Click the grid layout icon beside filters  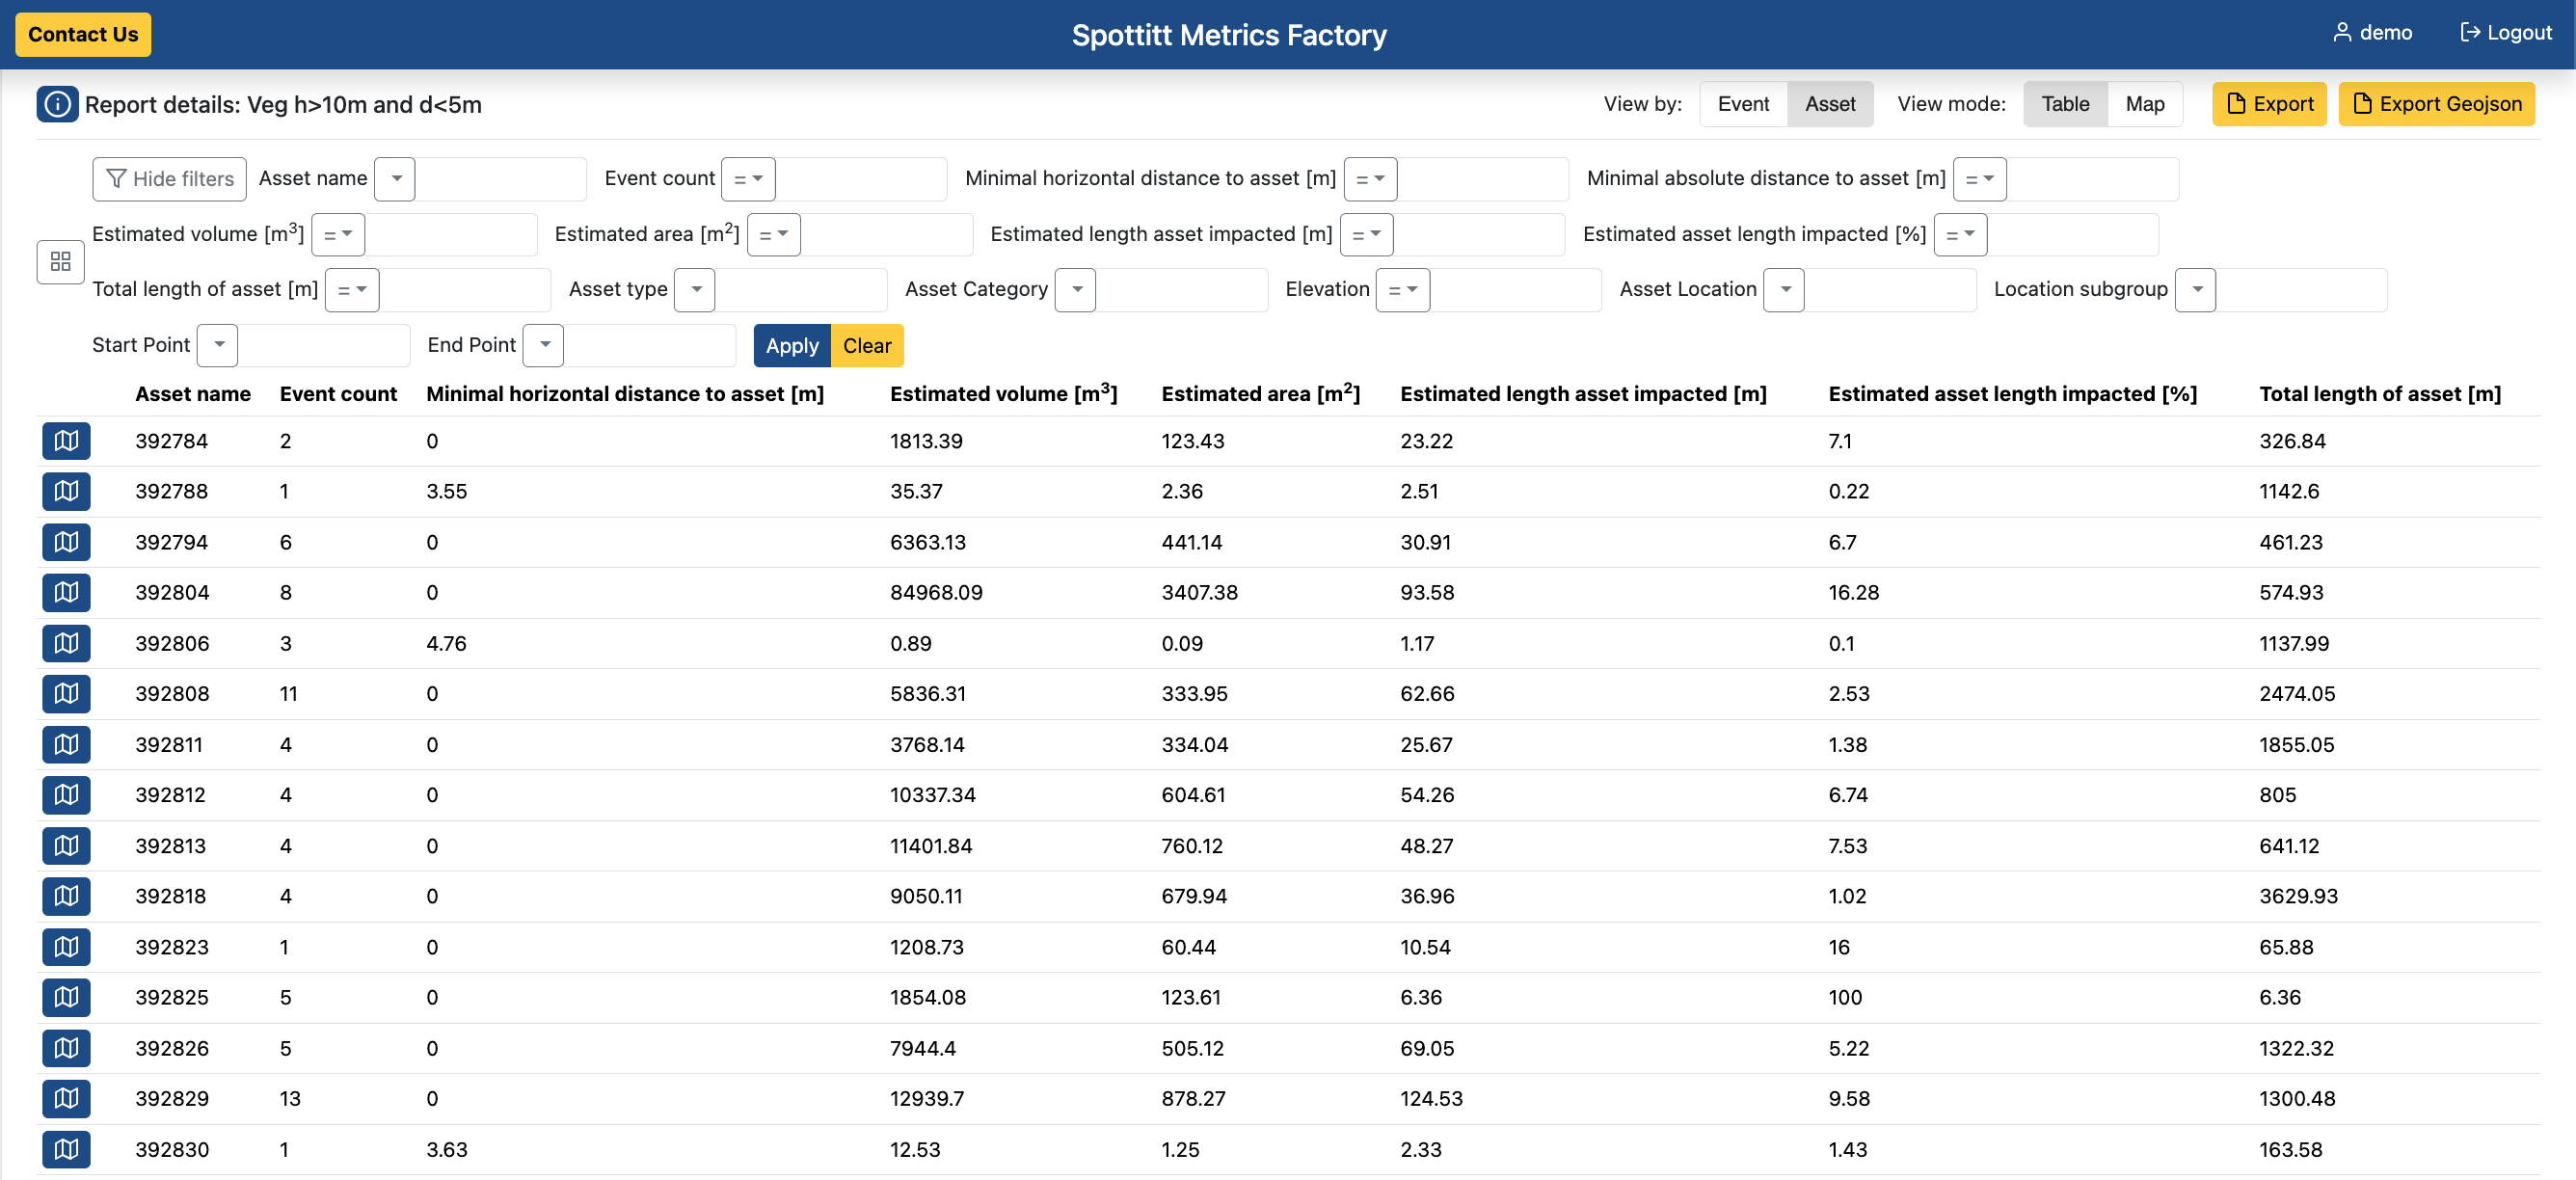tap(60, 261)
